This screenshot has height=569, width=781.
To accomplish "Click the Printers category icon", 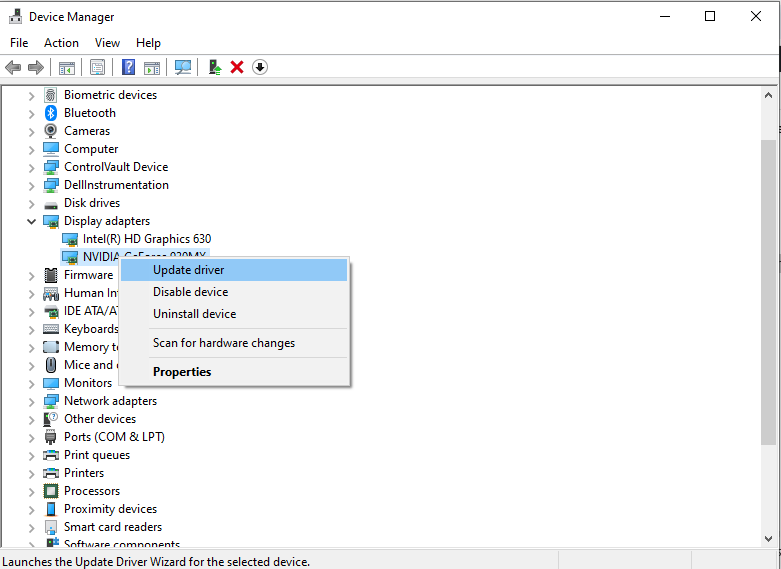I will tap(51, 473).
